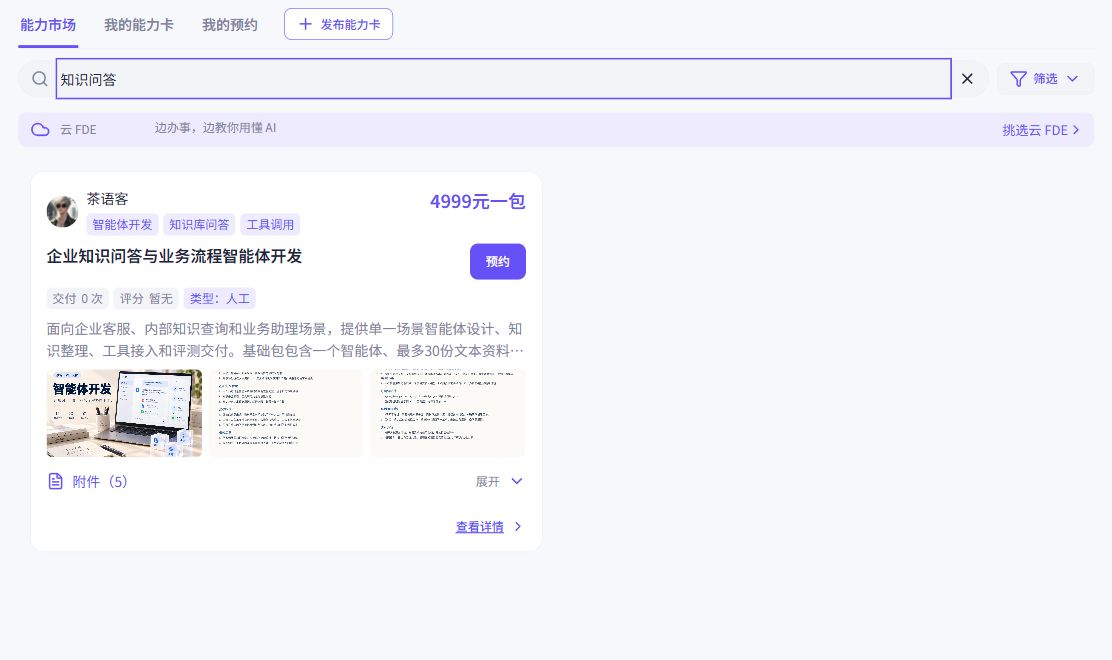Switch to 我的预约 tab
The height and width of the screenshot is (660, 1112).
pos(229,25)
